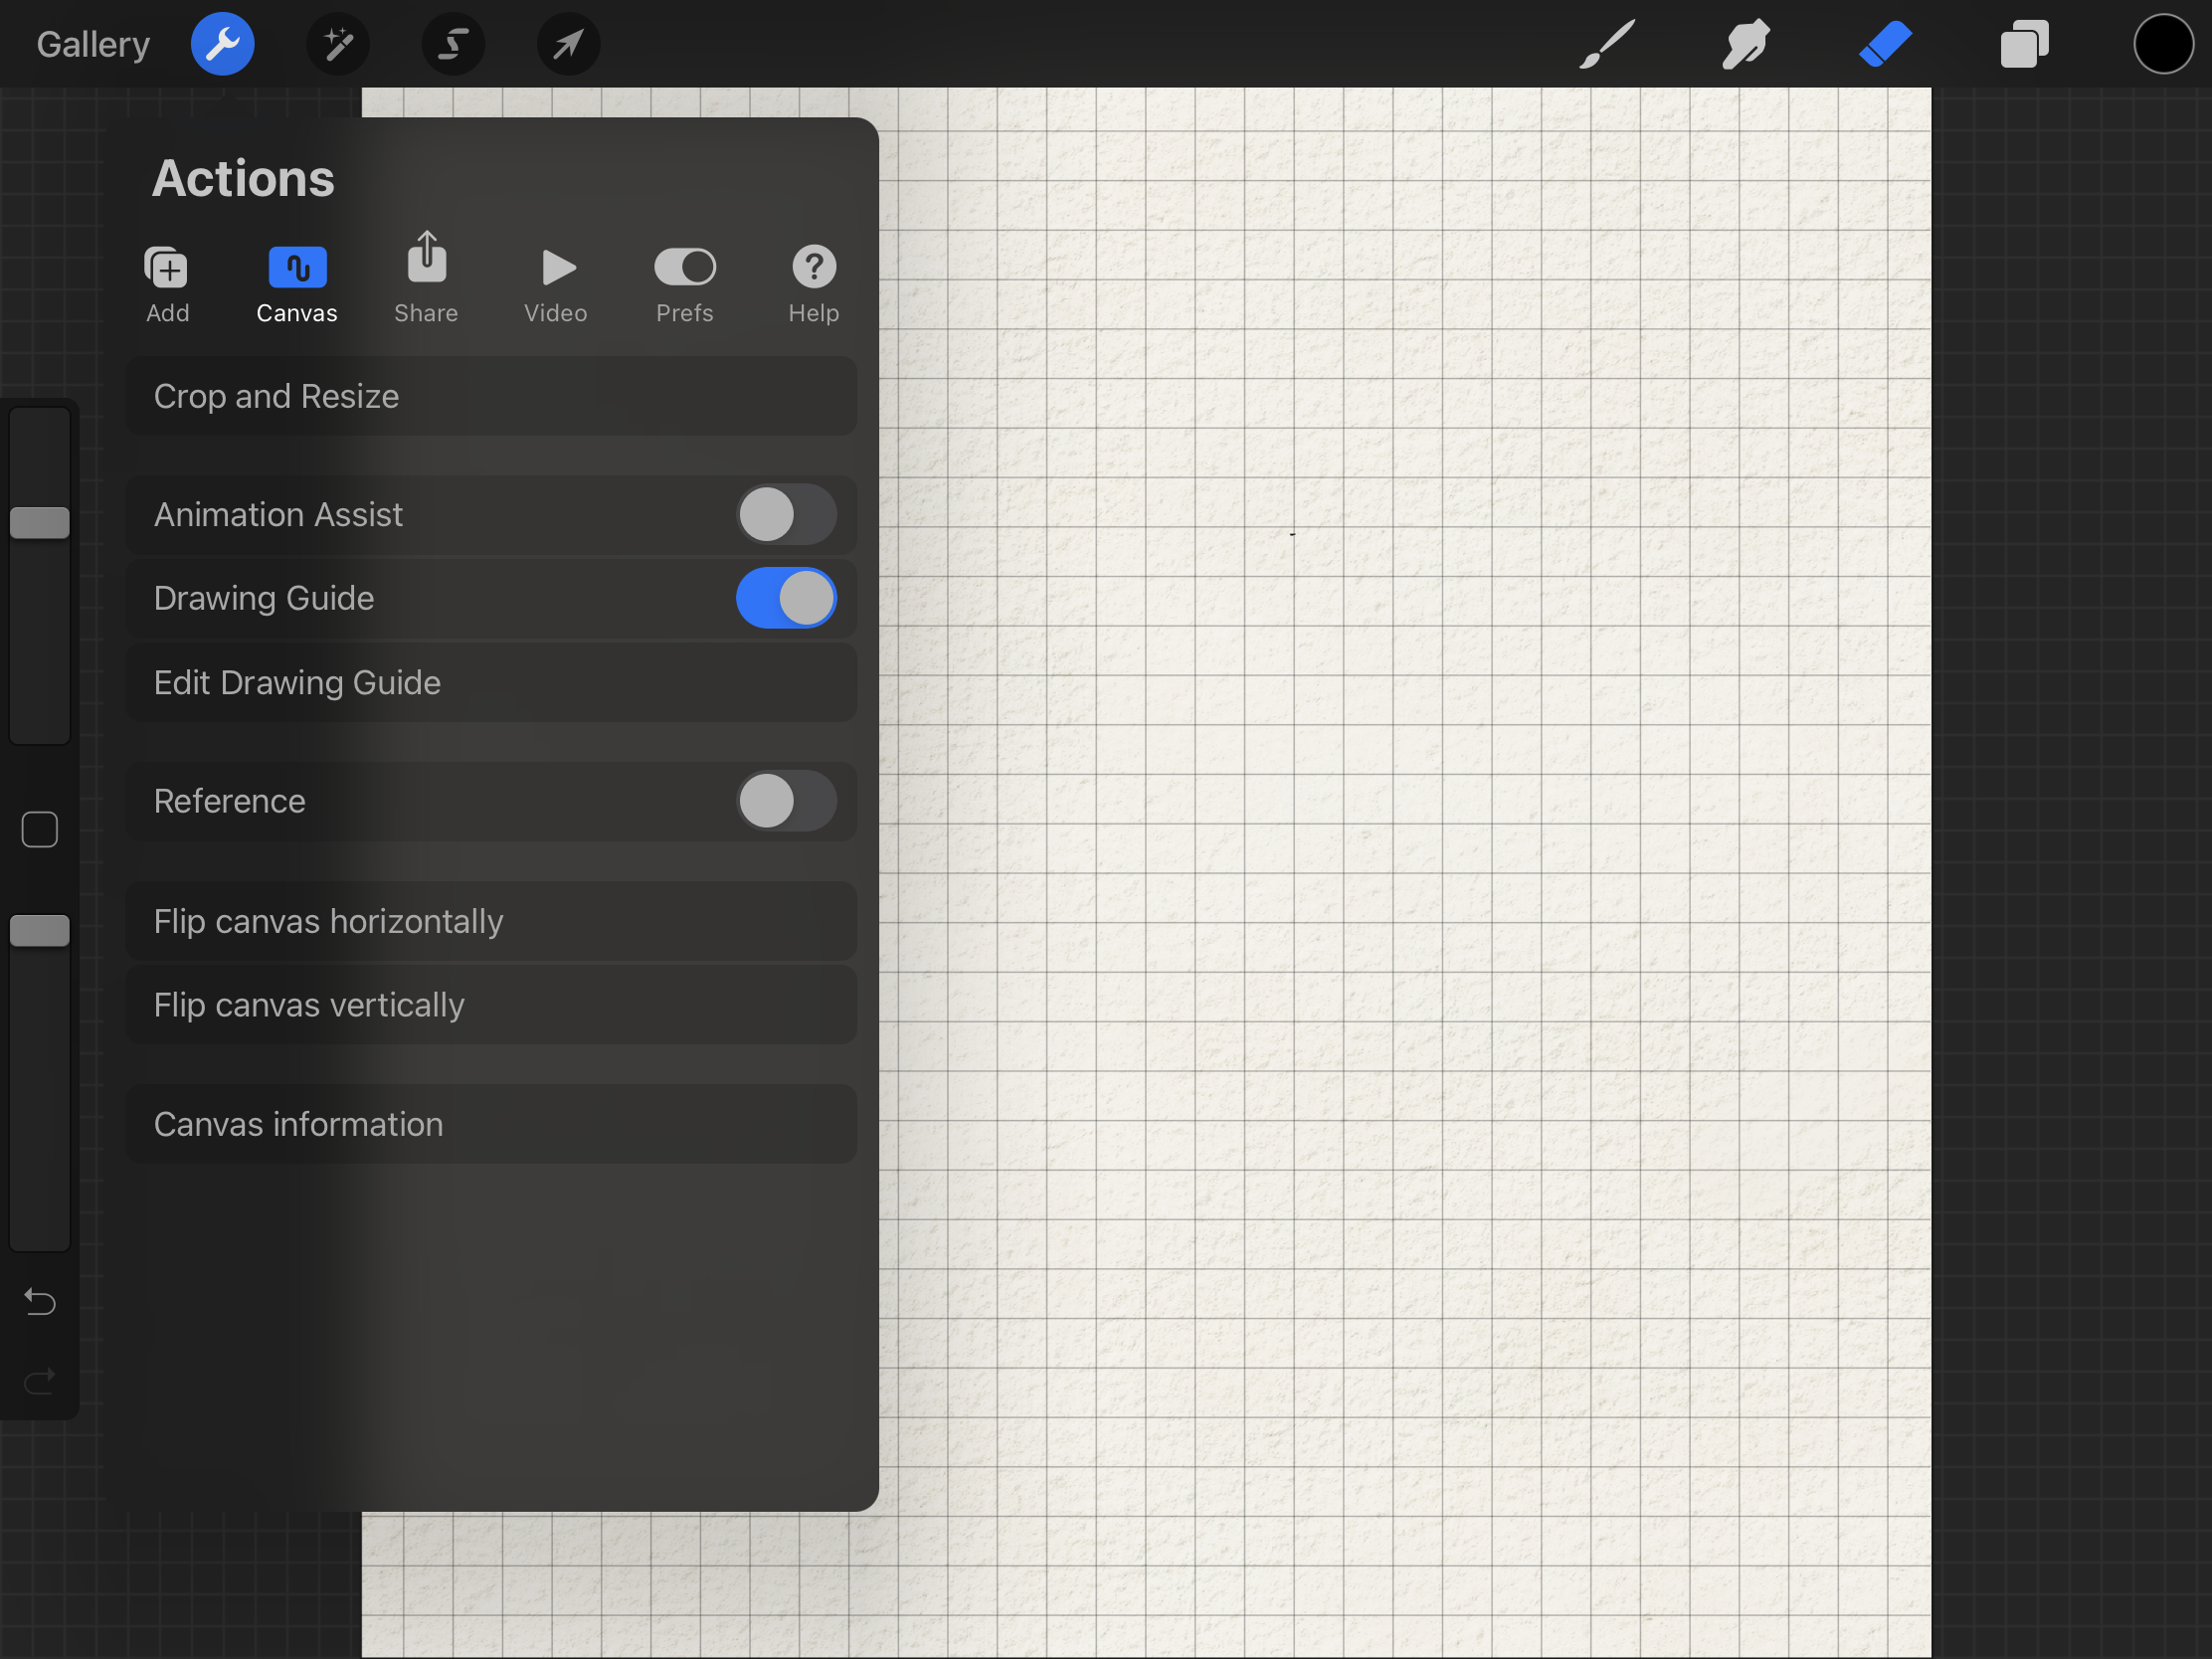Open Edit Drawing Guide

tap(491, 683)
